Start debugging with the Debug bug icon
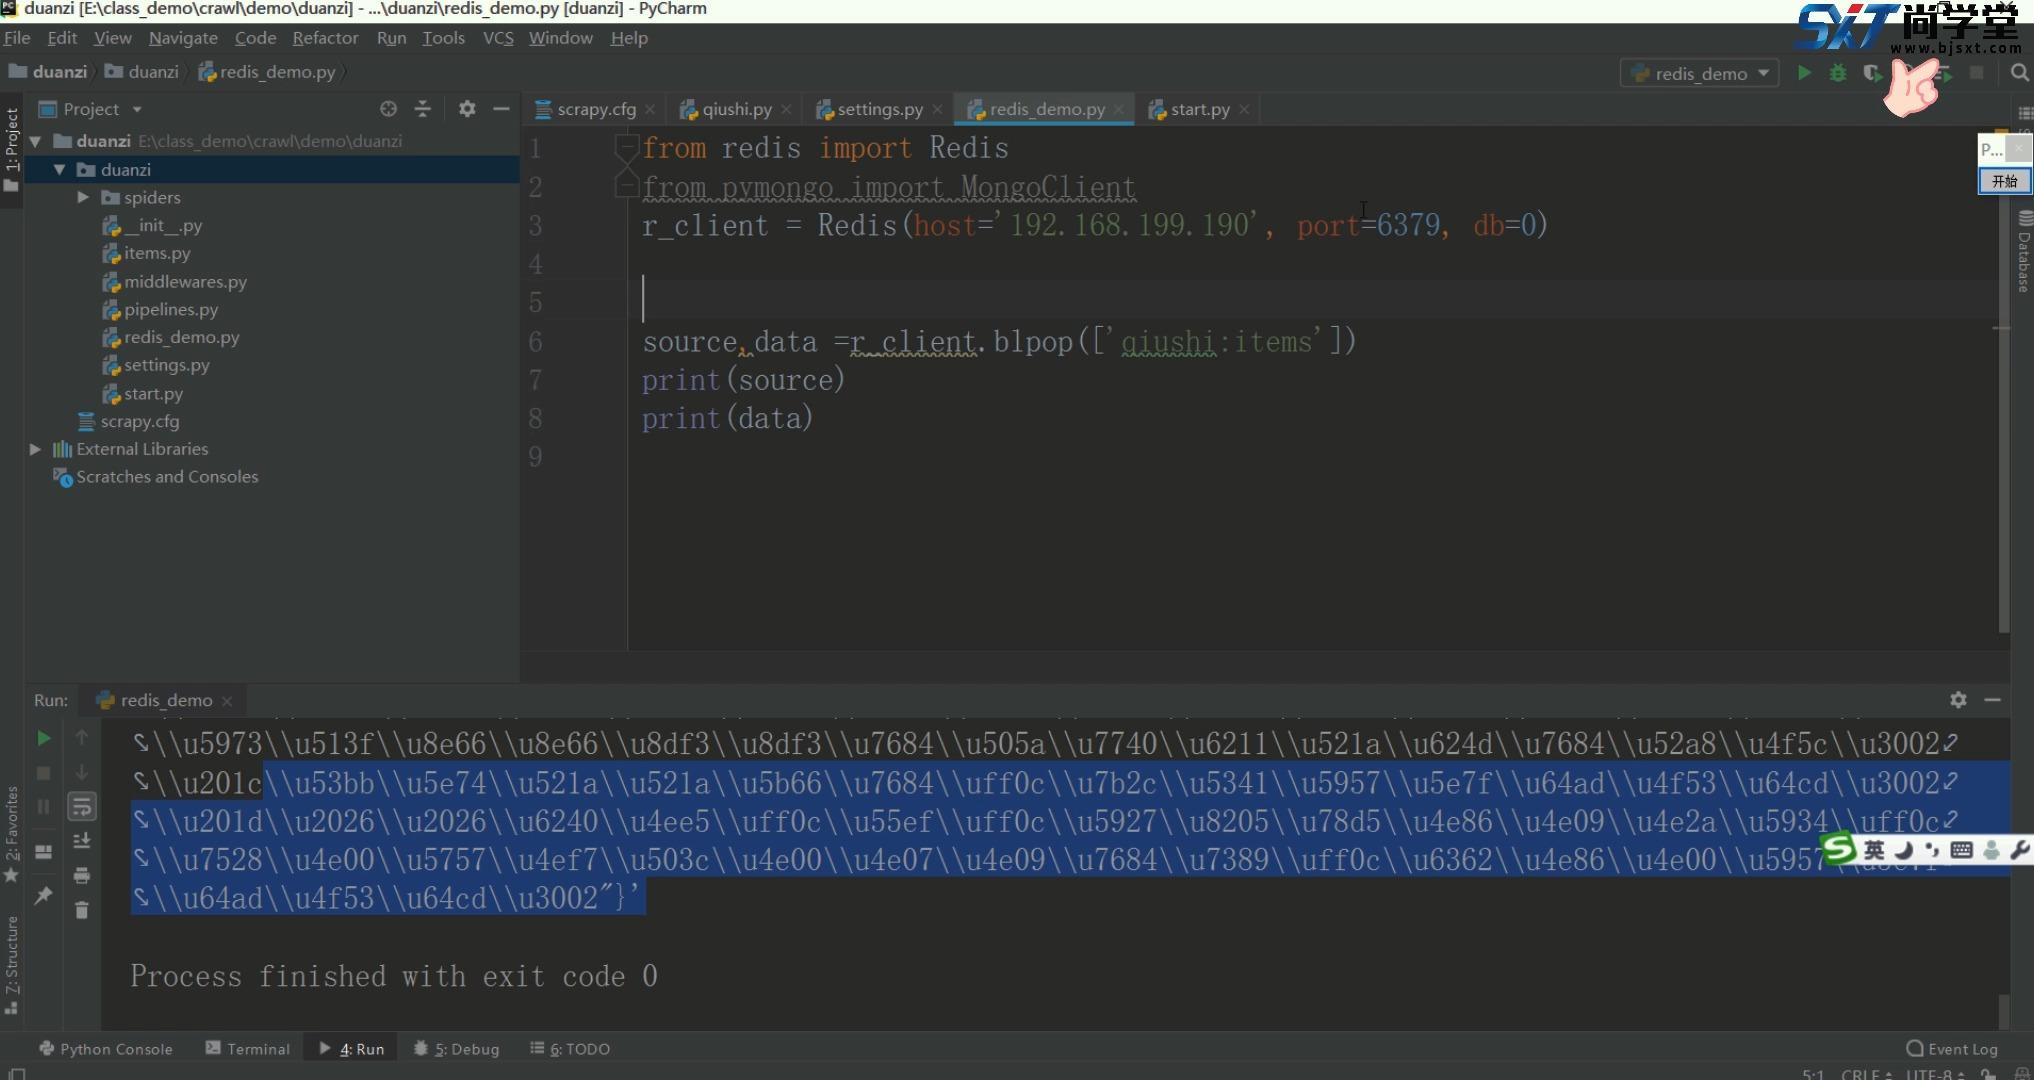Screen dimensions: 2034x1080 click(x=1838, y=73)
